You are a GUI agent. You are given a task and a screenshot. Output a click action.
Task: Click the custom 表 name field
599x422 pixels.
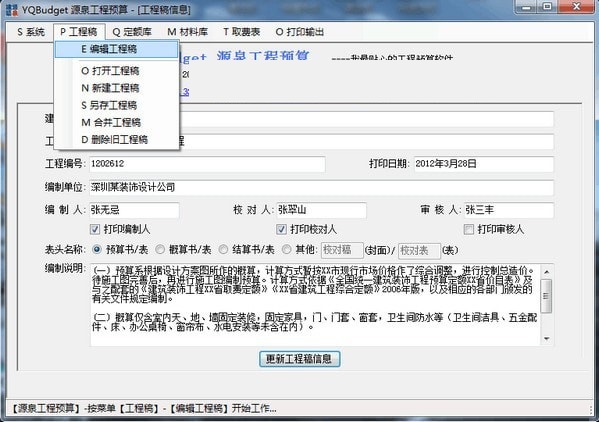(x=419, y=251)
